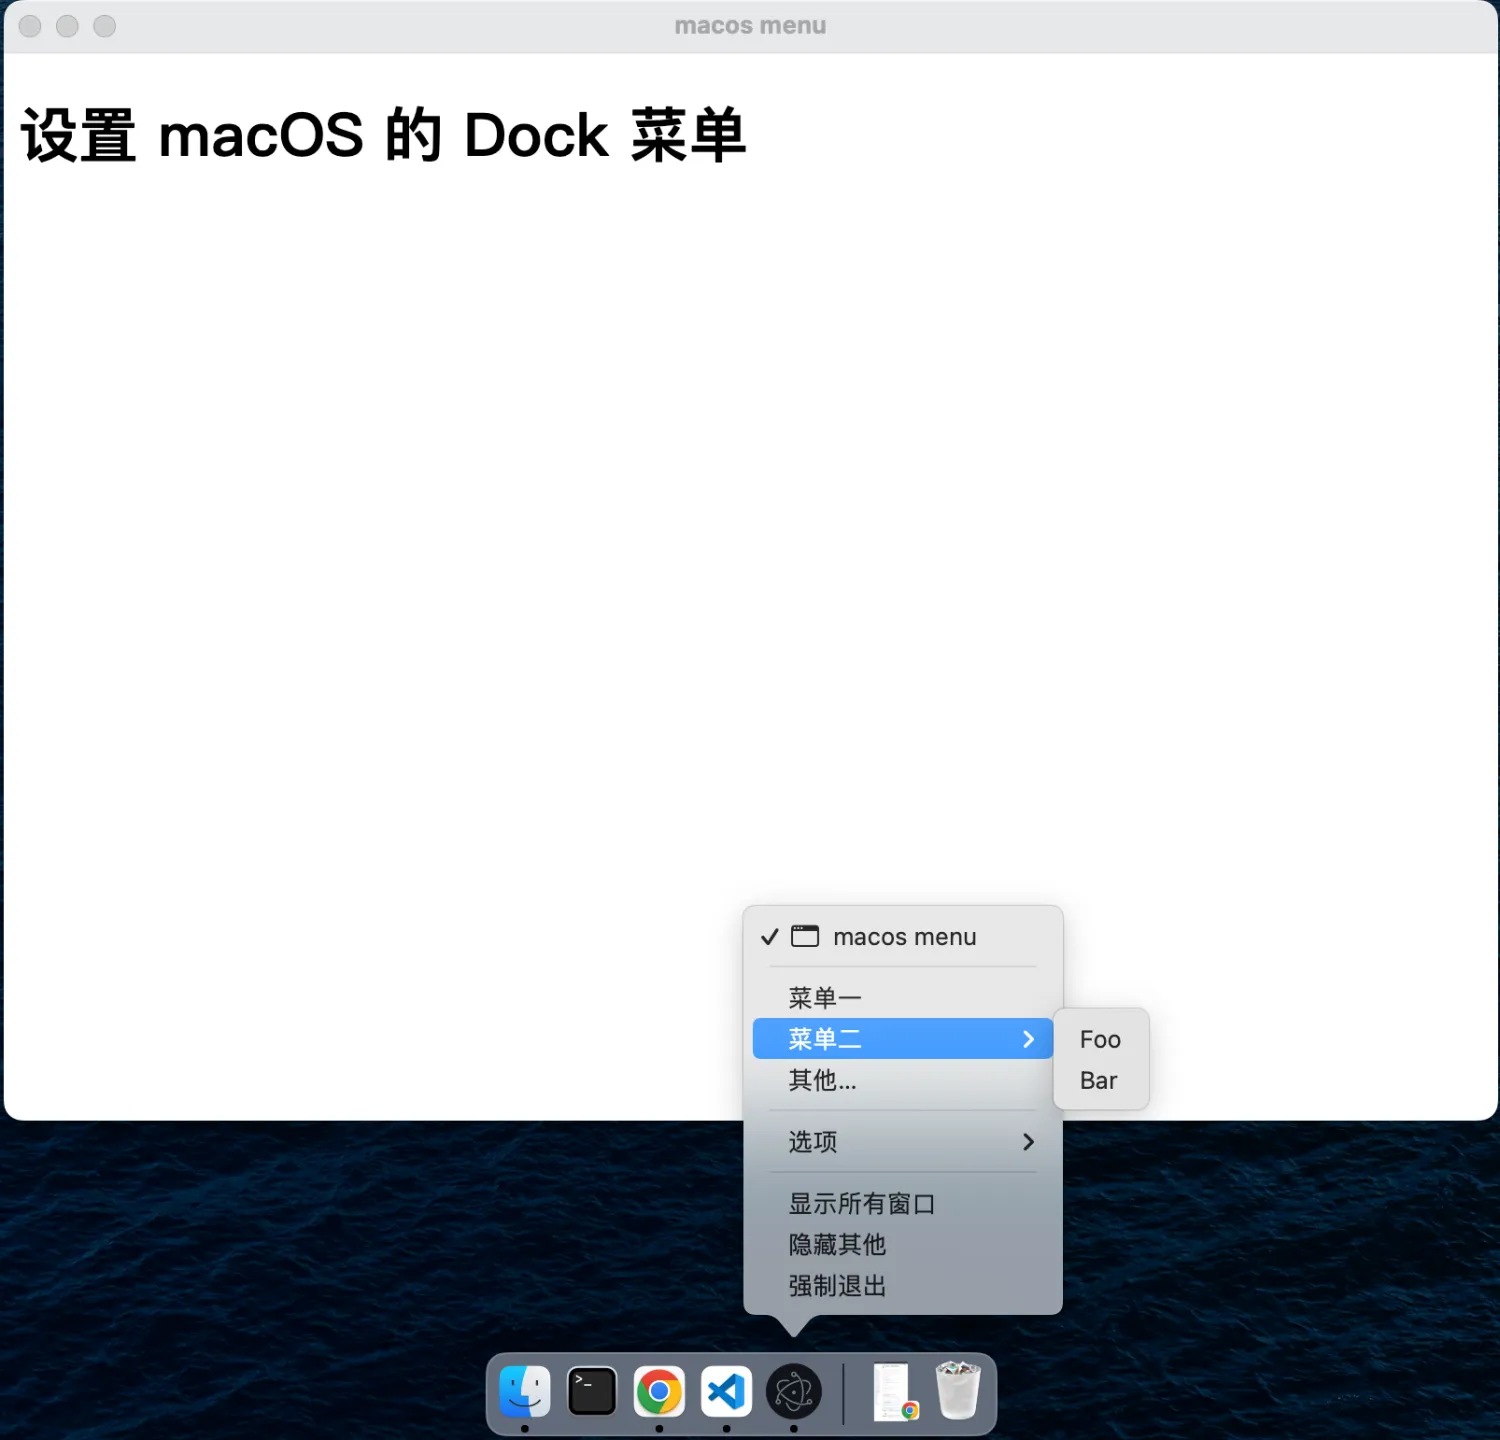Click the window icon beside macos menu

(x=805, y=936)
